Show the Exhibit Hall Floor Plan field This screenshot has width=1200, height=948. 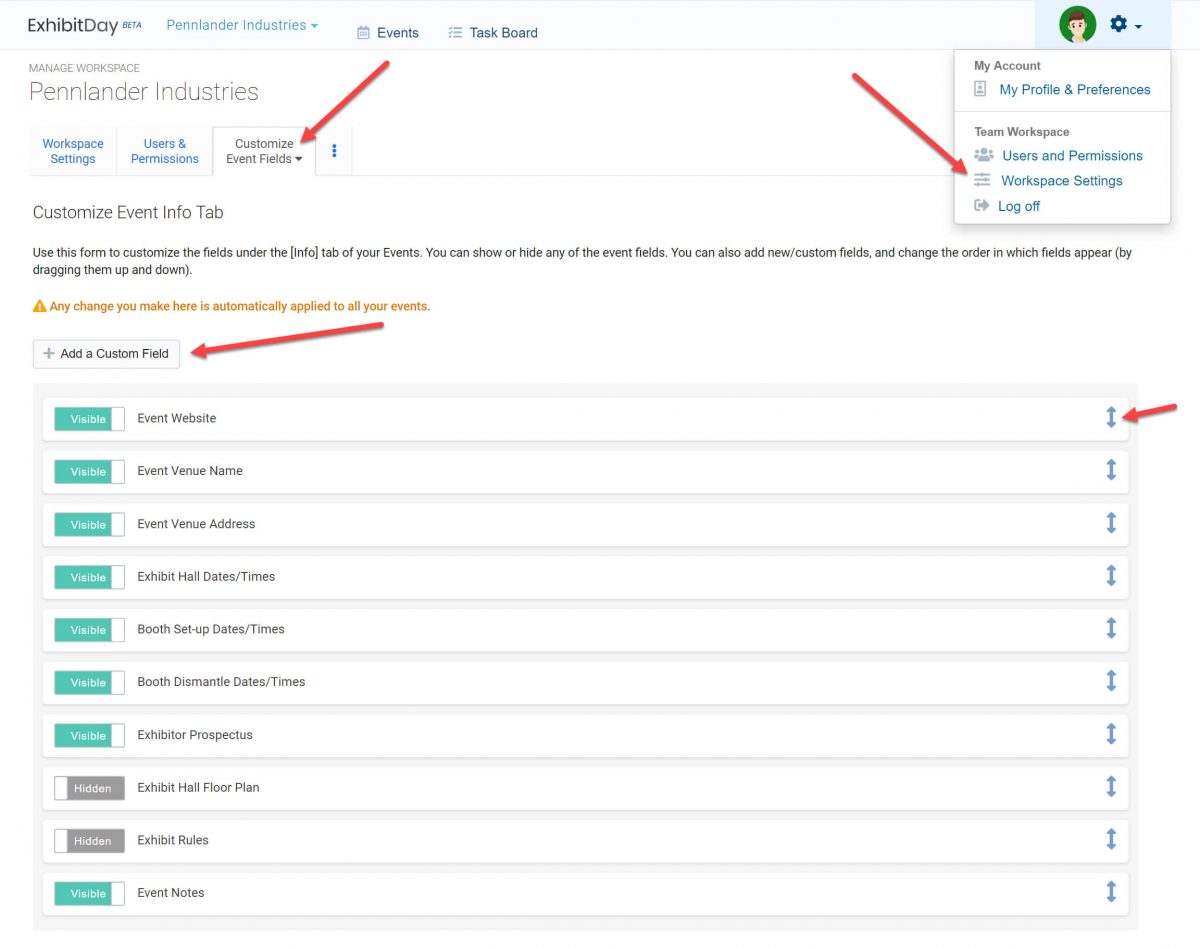tap(89, 788)
